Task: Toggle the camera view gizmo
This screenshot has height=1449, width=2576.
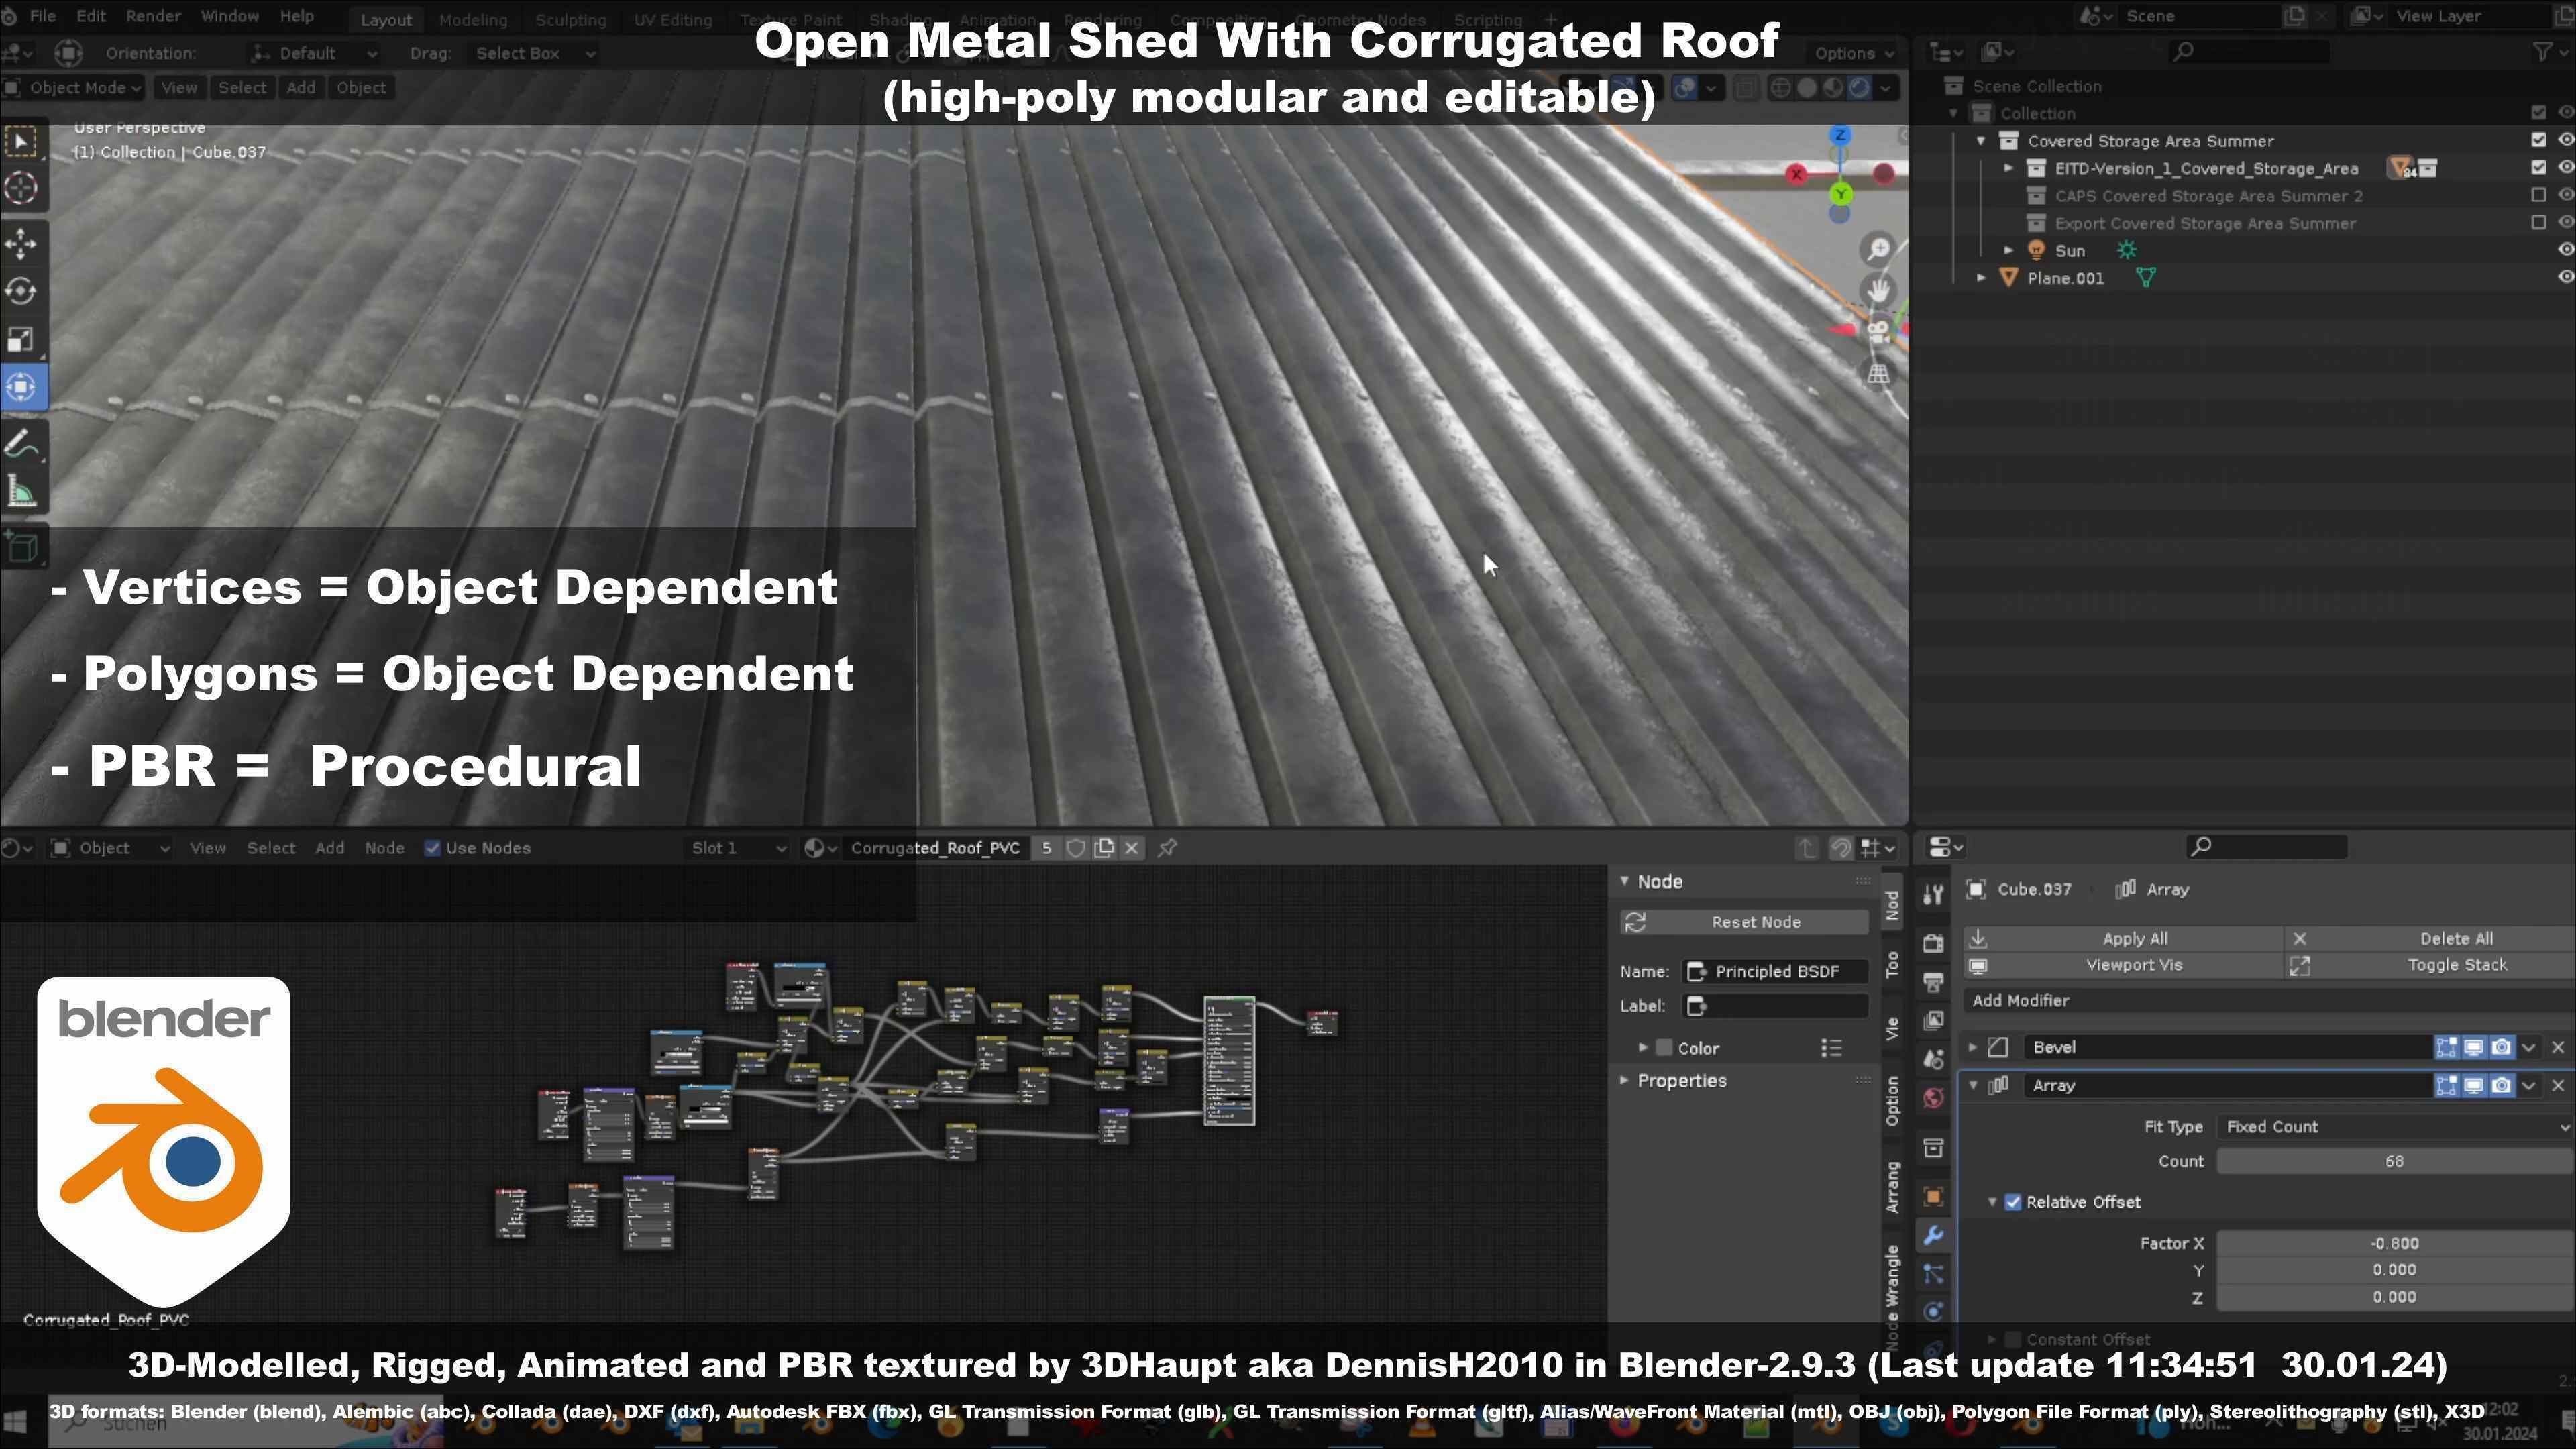Action: (1878, 332)
